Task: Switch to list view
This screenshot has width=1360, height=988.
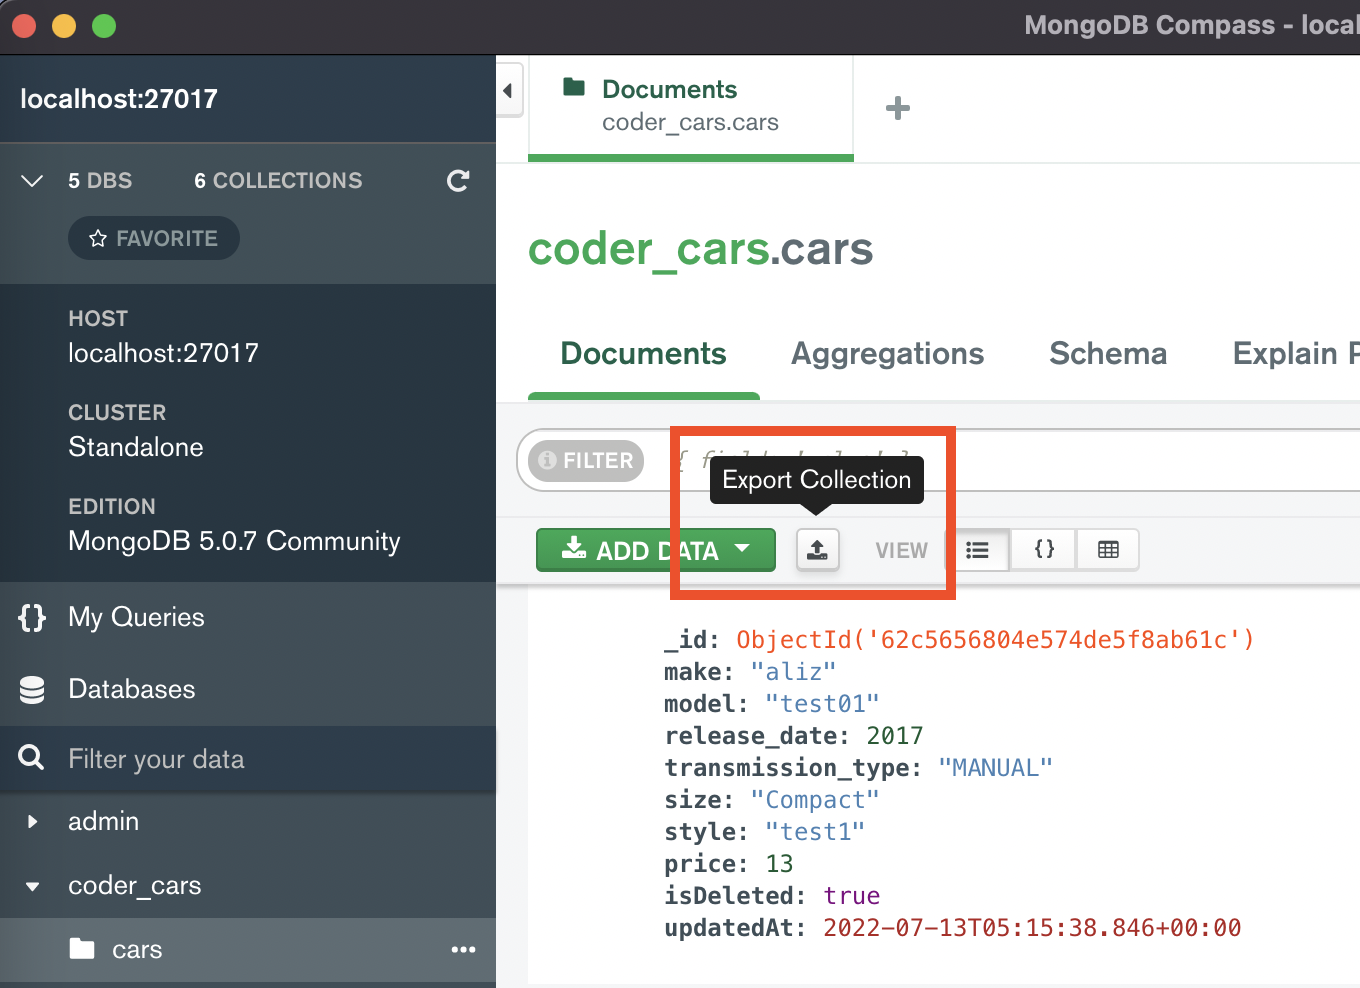Action: click(x=978, y=550)
